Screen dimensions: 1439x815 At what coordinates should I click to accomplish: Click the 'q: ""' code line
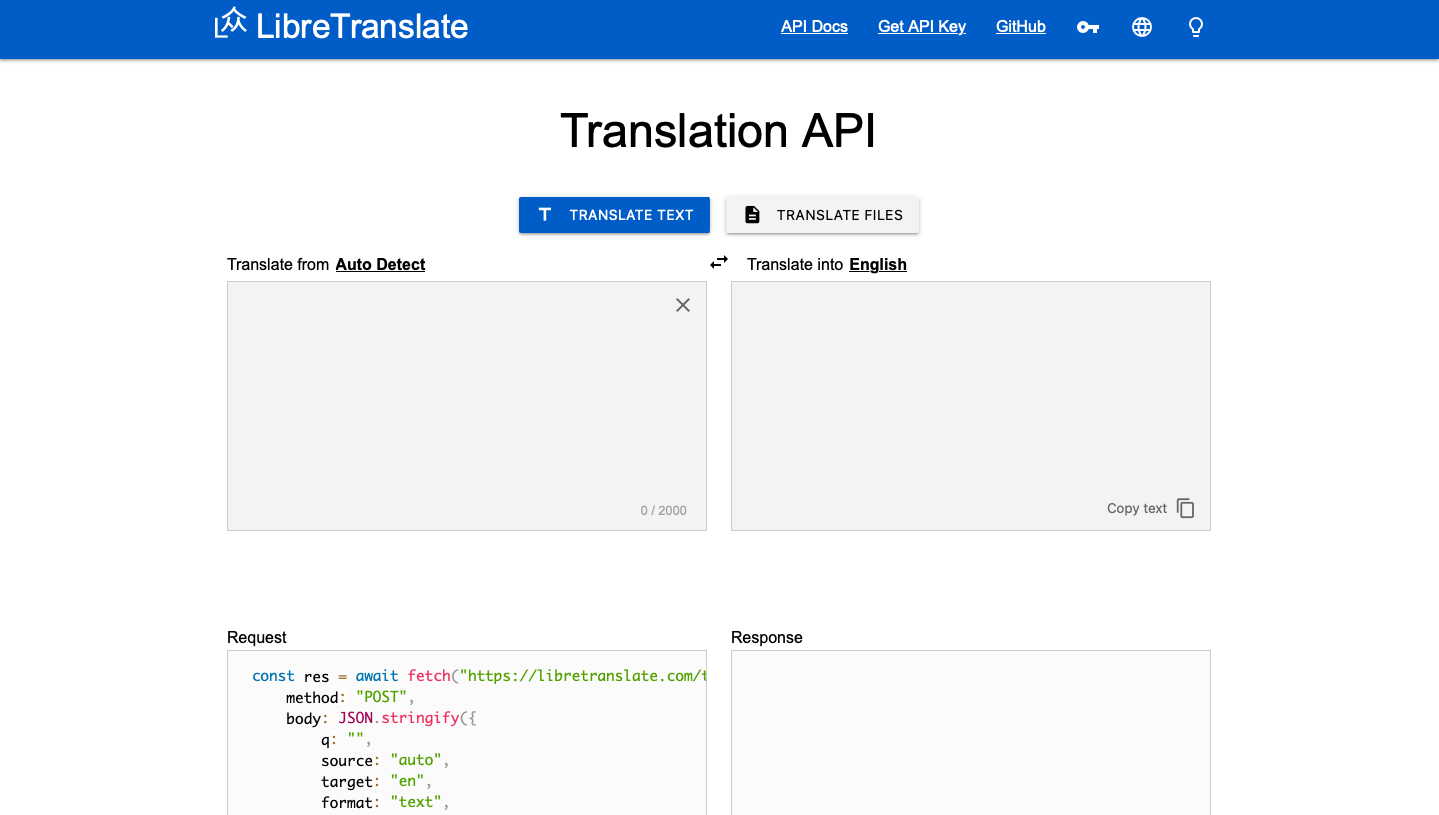347,740
